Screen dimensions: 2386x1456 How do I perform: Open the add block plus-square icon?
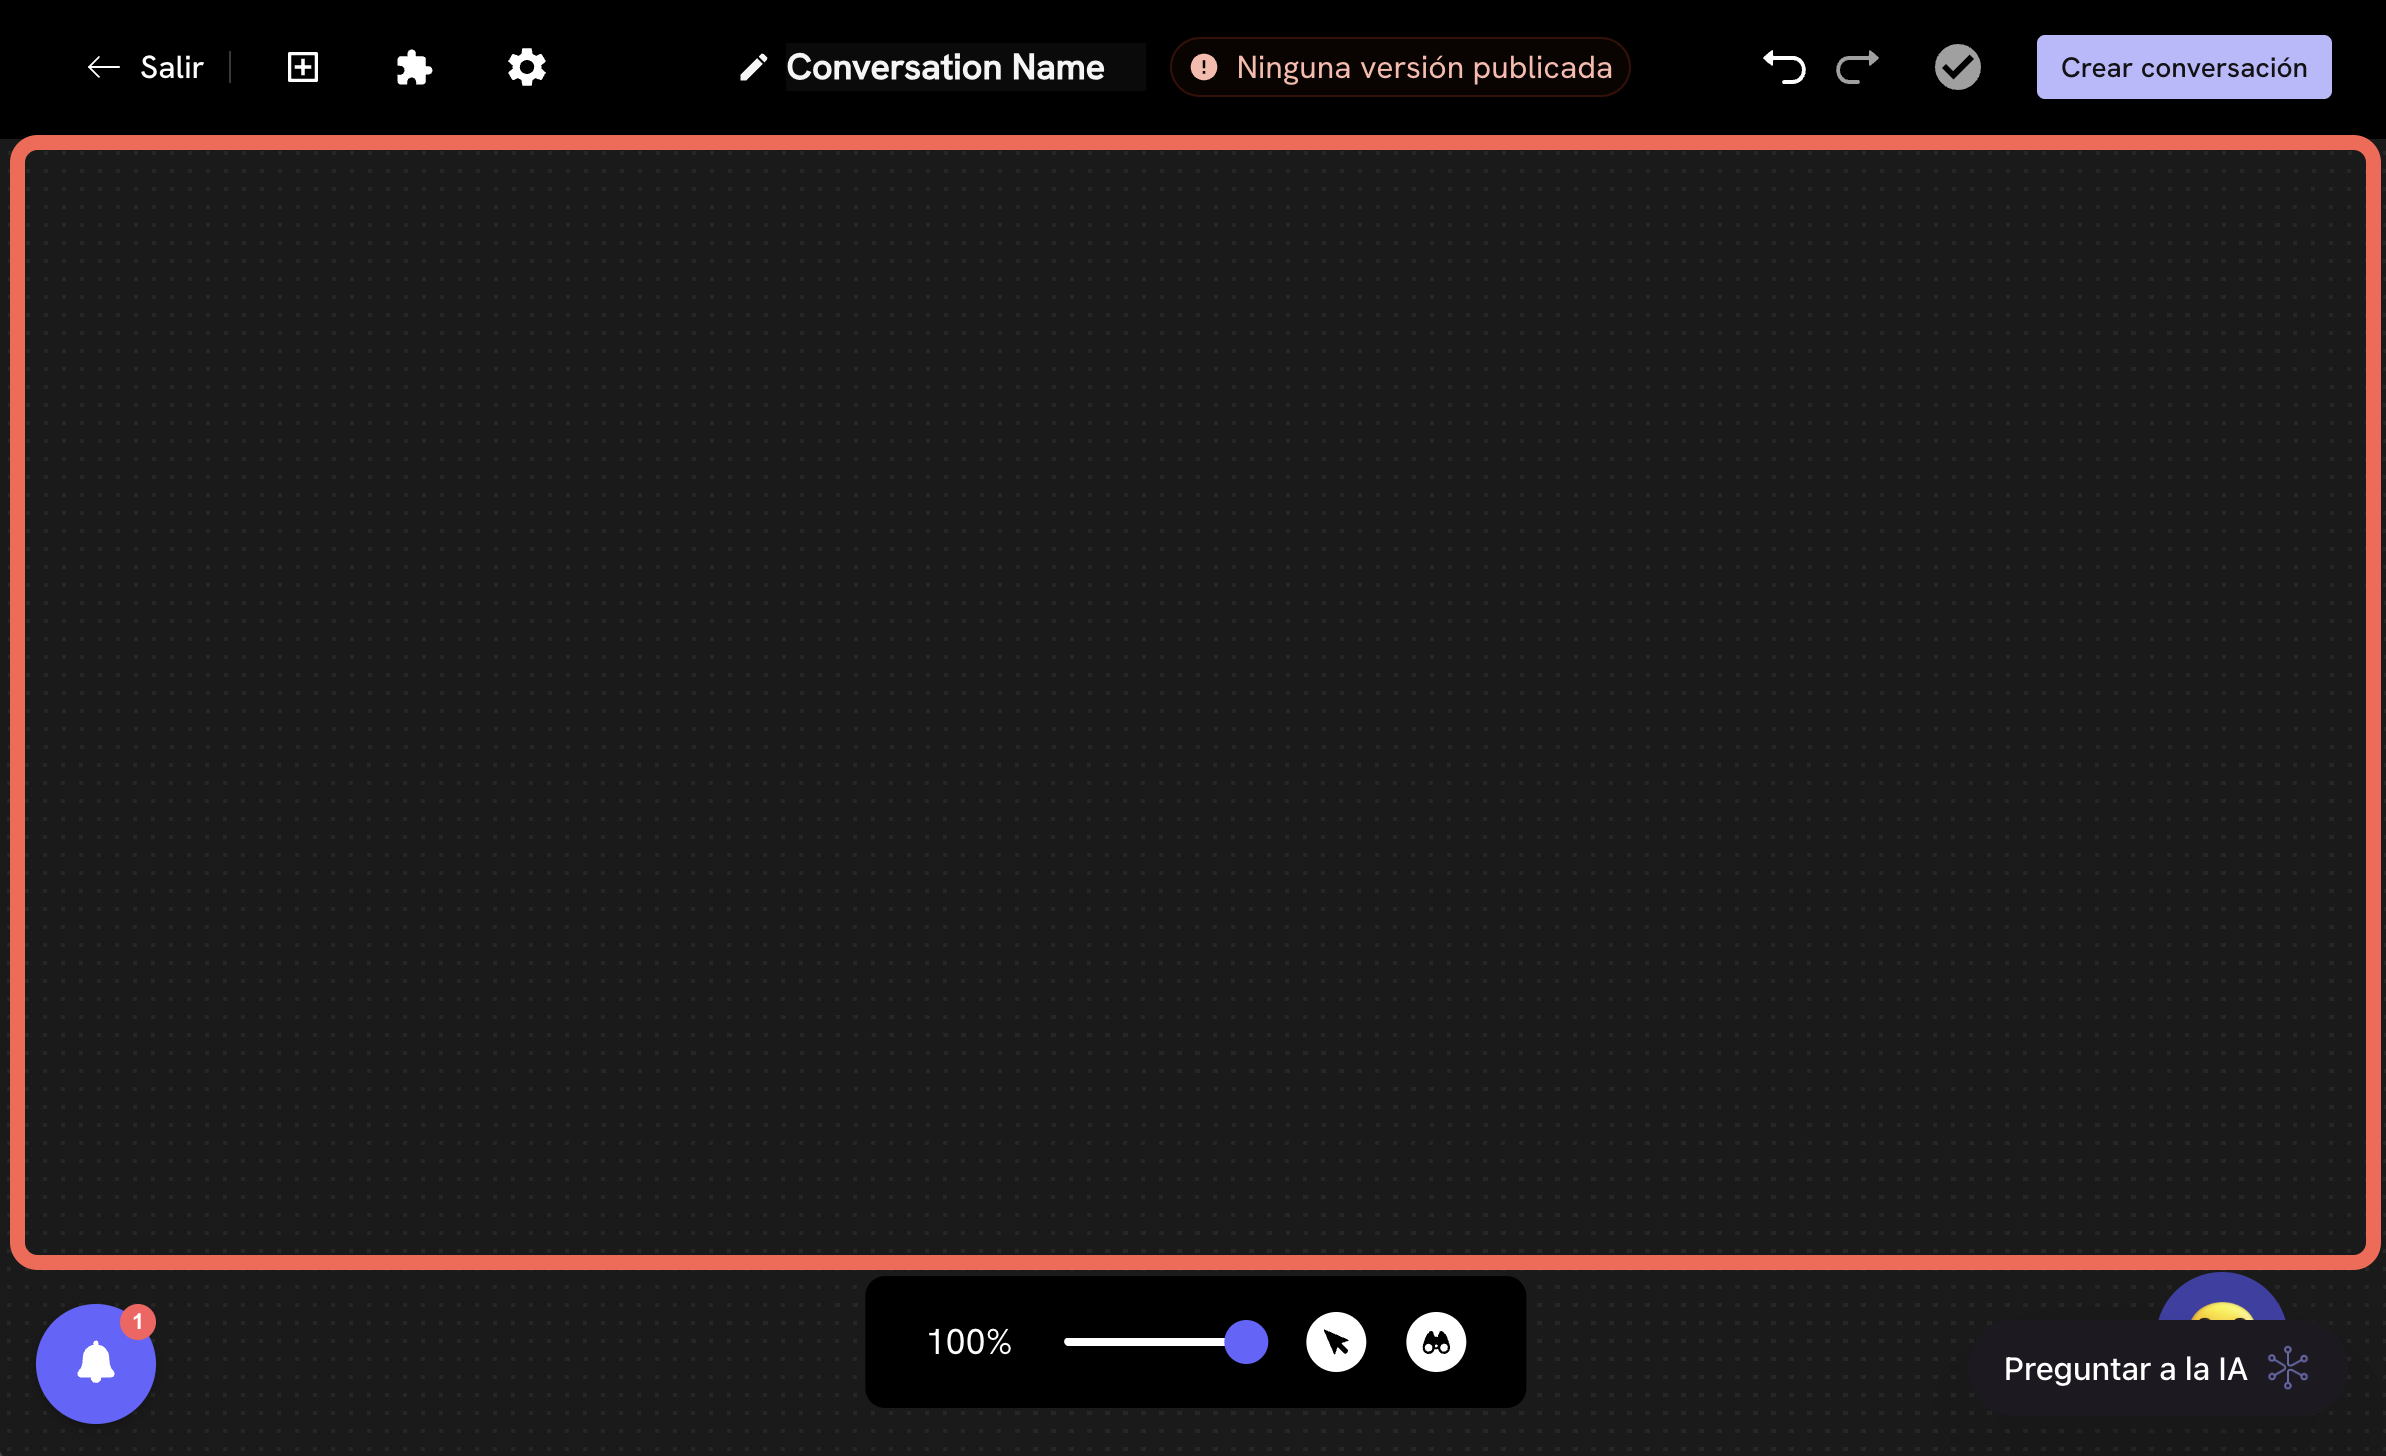302,67
